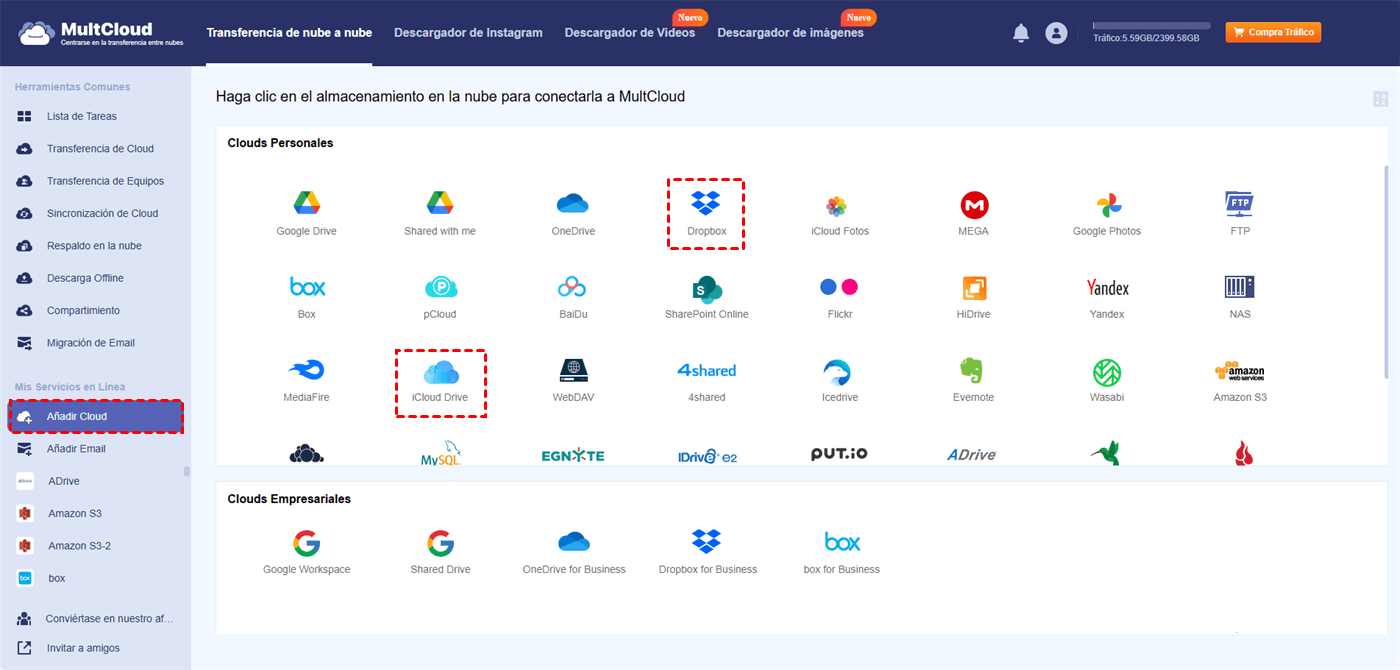
Task: Open pCloud to connect it
Action: click(440, 288)
